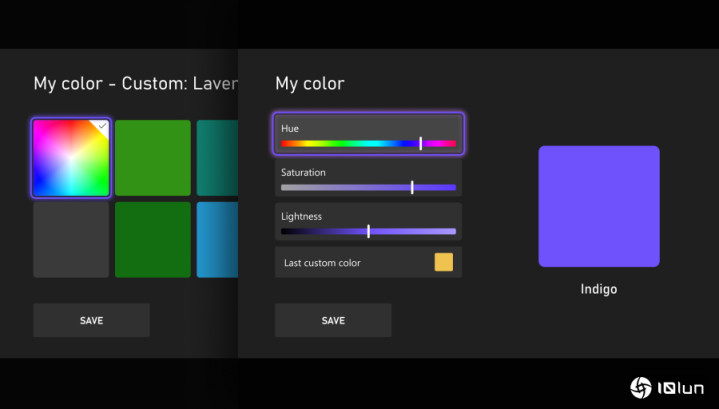Select the rainbow custom color tile

(x=70, y=158)
